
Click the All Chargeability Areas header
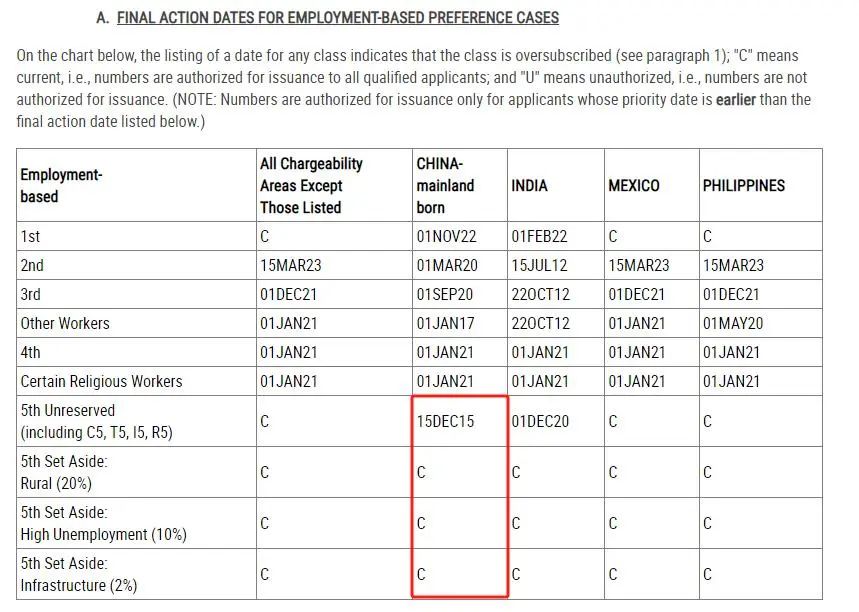[311, 185]
